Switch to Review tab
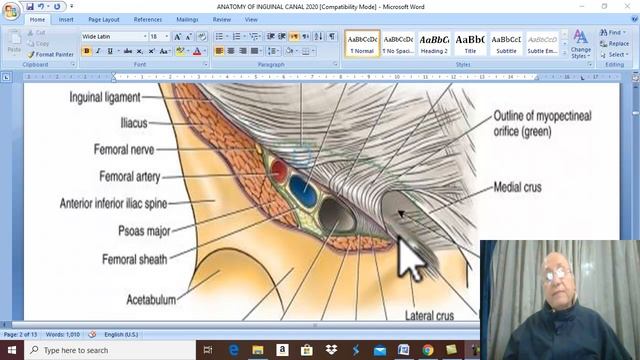 click(x=222, y=20)
